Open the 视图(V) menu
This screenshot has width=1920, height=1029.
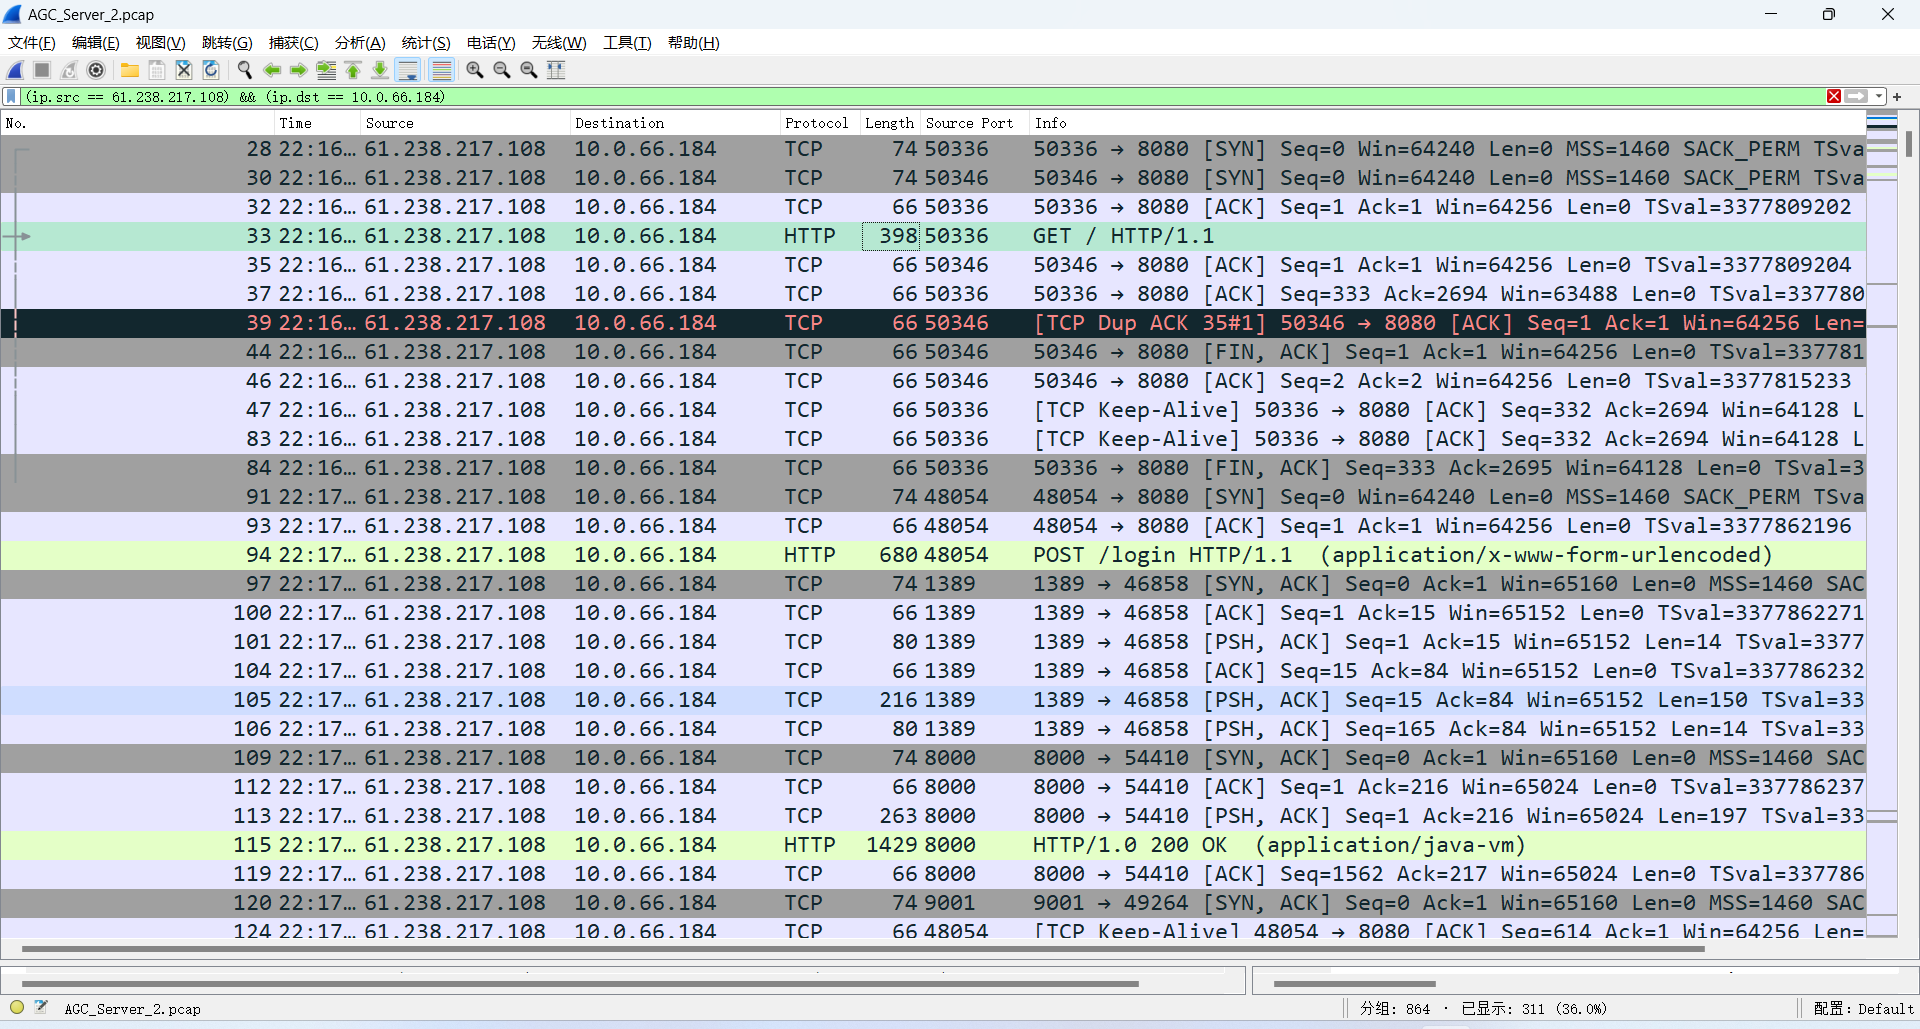pyautogui.click(x=161, y=43)
